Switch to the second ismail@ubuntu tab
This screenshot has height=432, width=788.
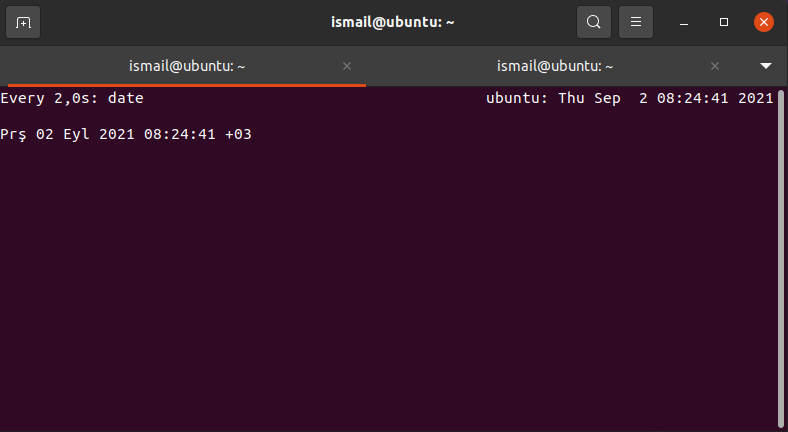pos(555,66)
